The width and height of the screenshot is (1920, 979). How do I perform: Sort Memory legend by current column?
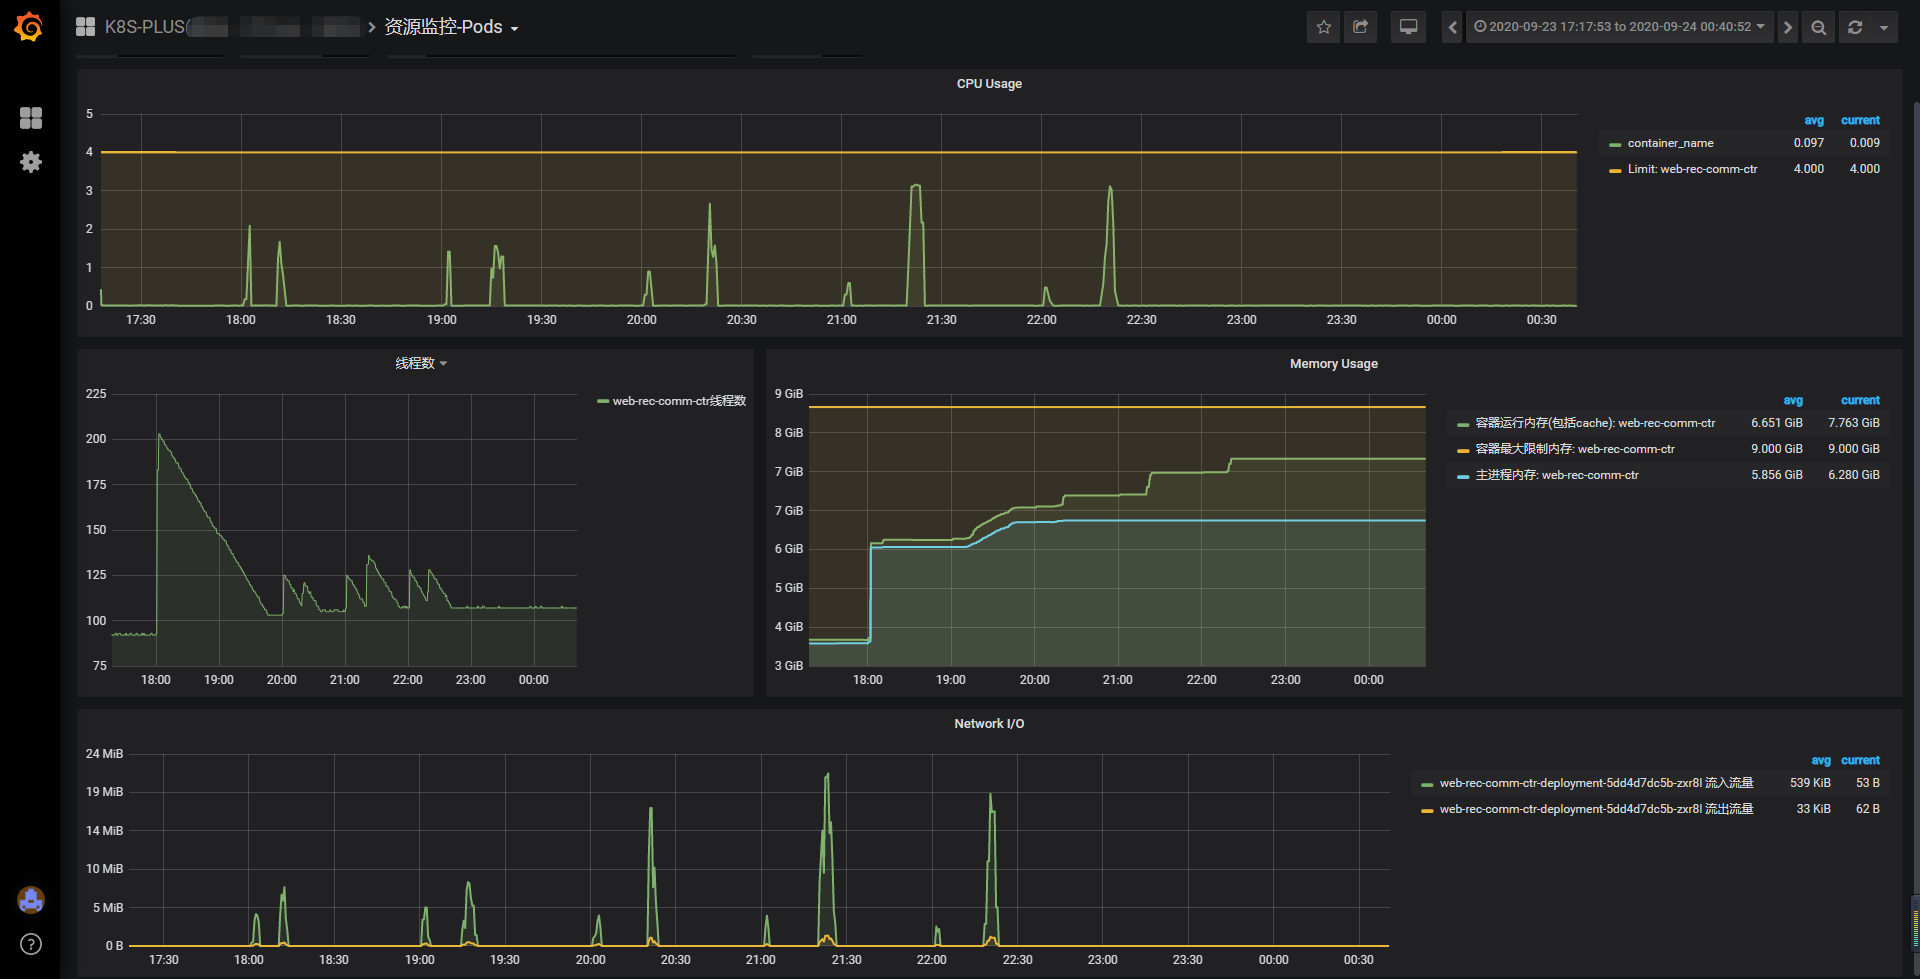1860,400
